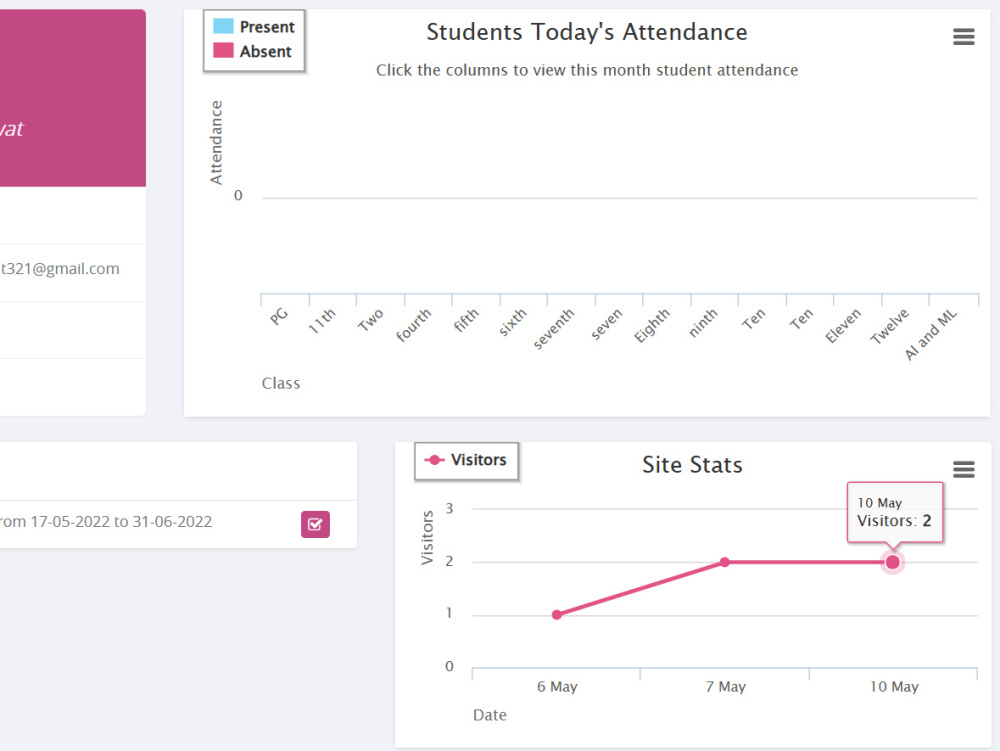Click the blue Present legend swatch
1000x751 pixels.
pos(222,26)
